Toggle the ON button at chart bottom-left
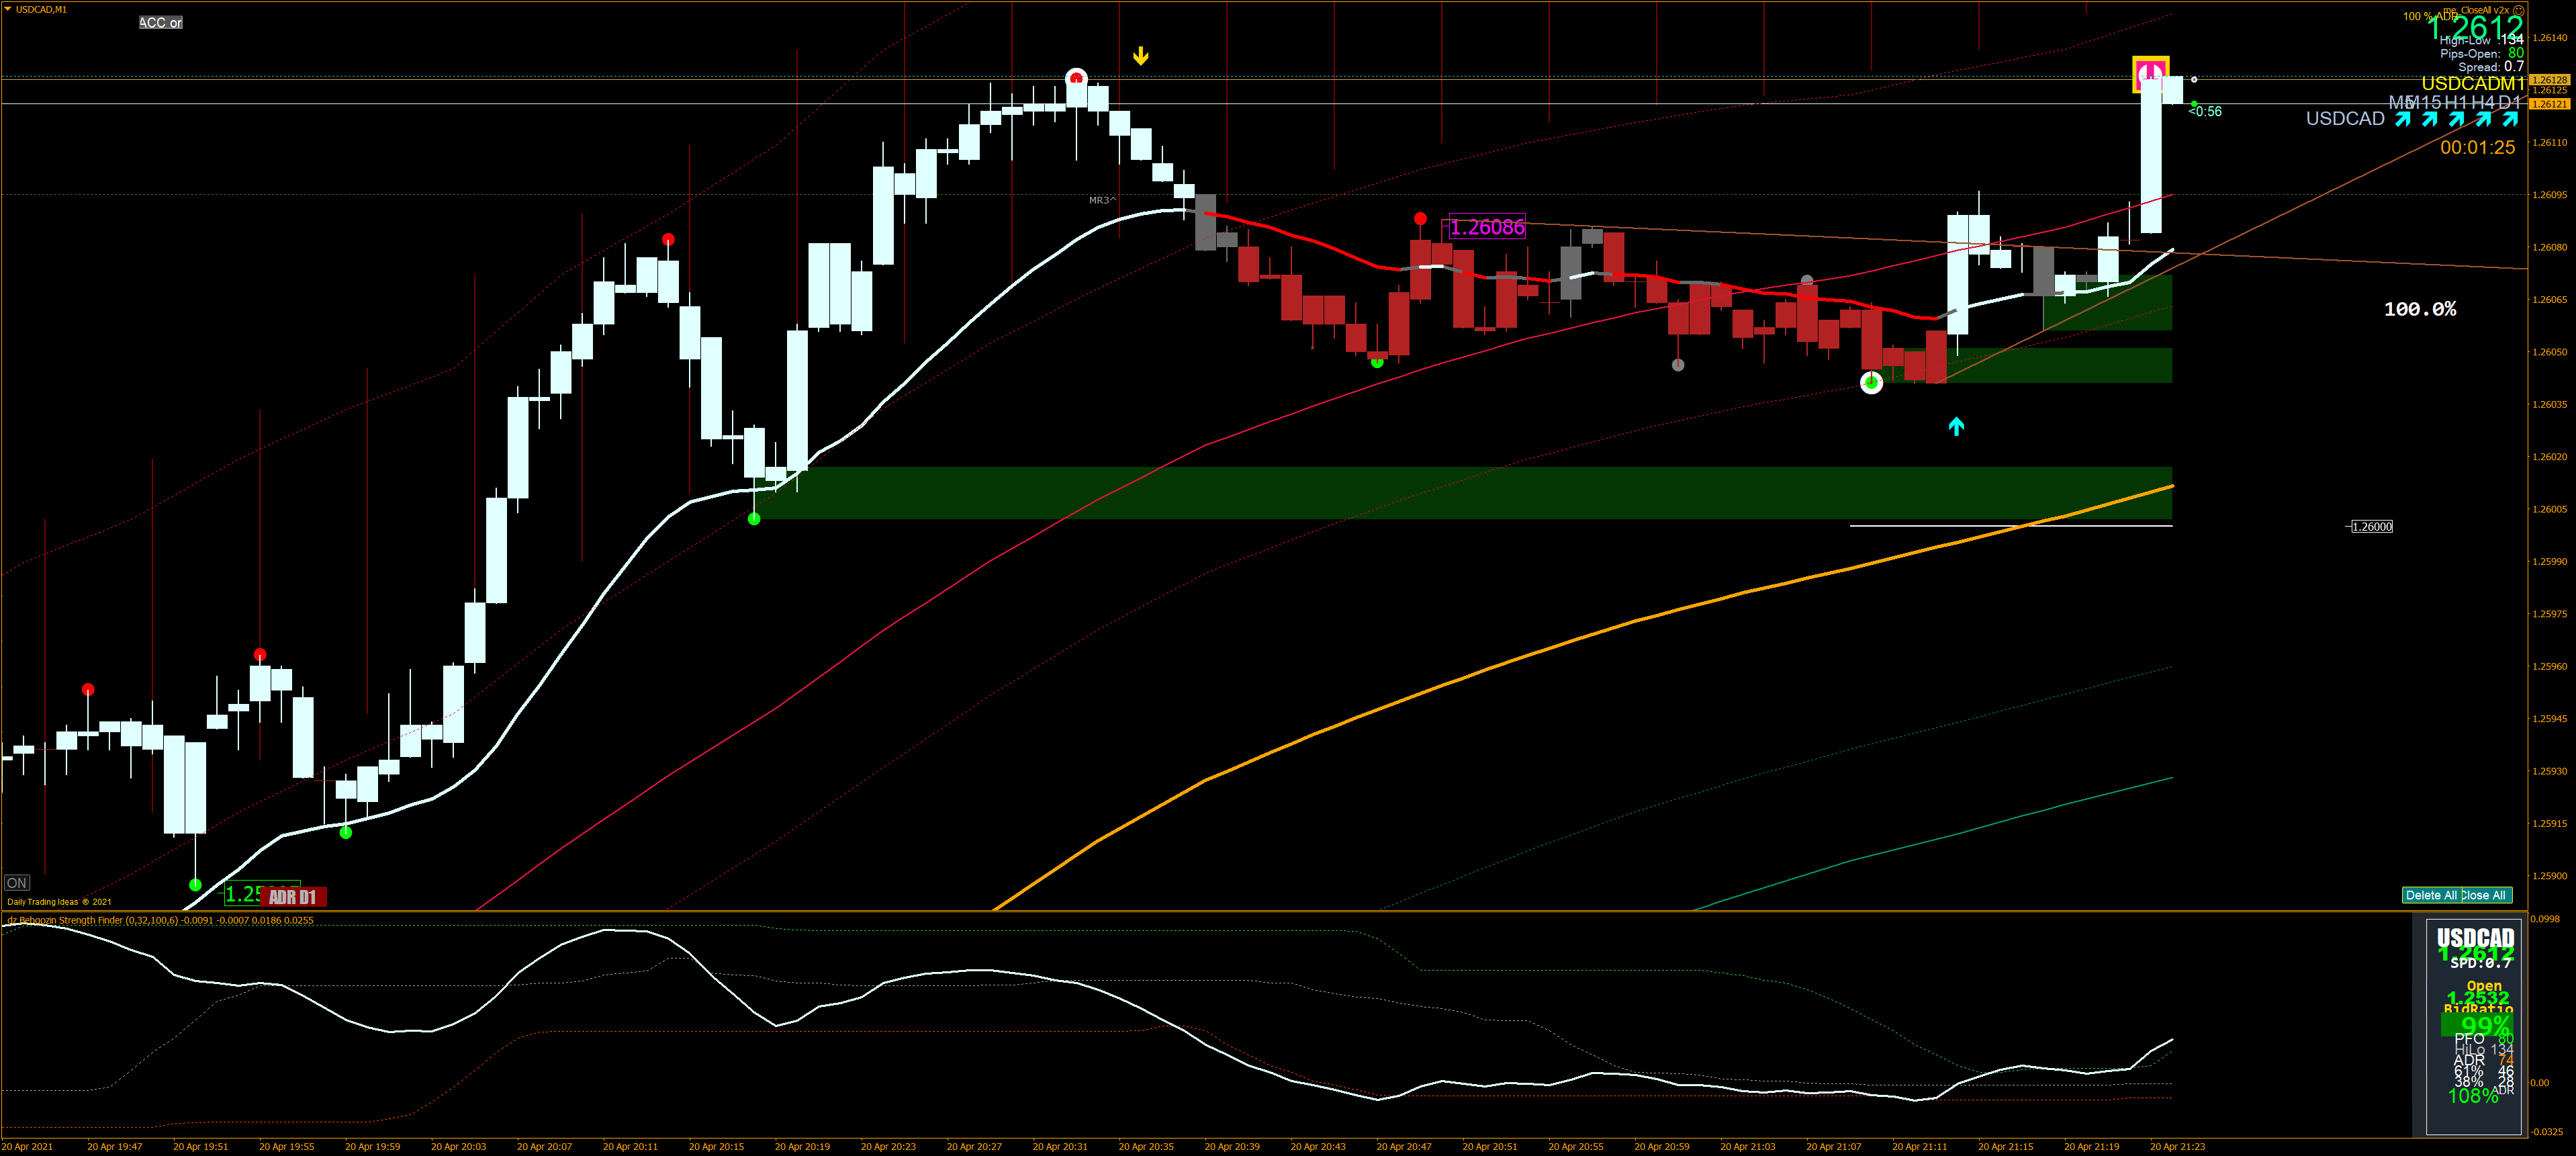Viewport: 2576px width, 1156px height. 17,883
